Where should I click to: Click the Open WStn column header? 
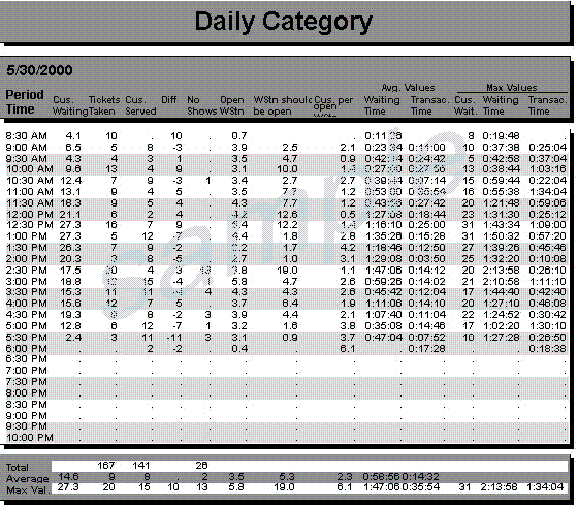click(232, 105)
